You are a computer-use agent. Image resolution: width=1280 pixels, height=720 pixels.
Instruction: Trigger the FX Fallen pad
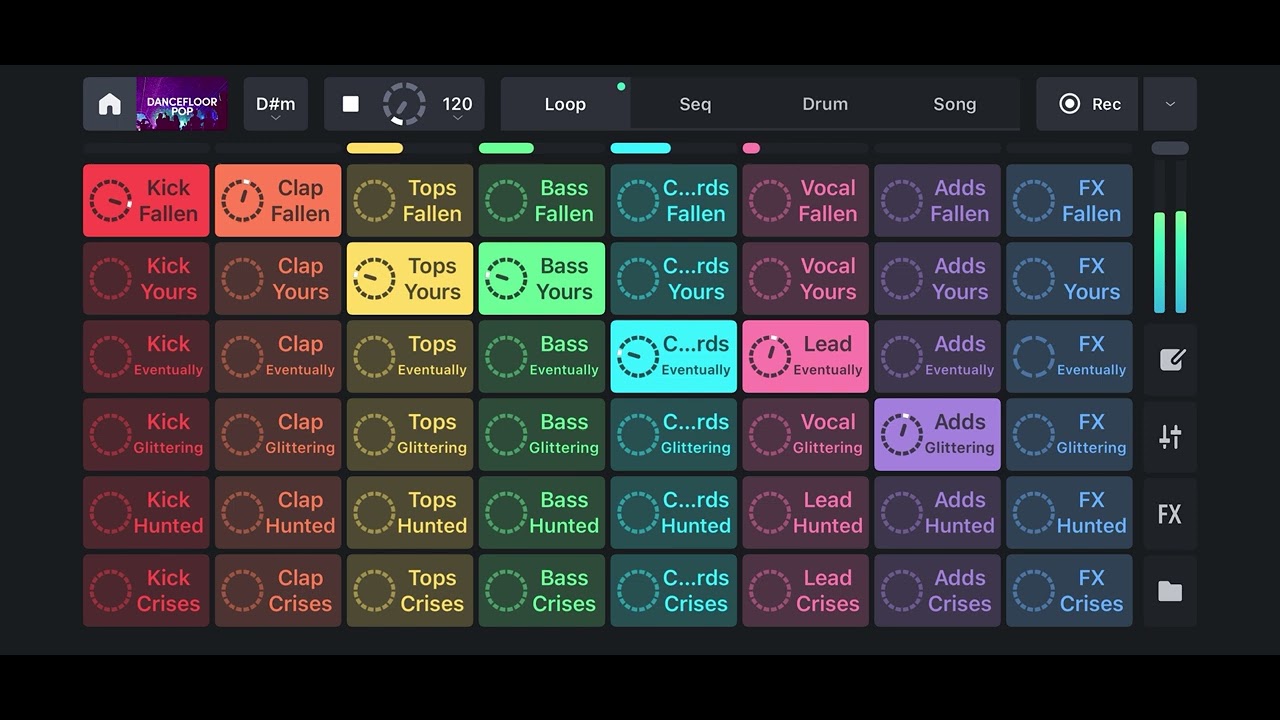tap(1070, 201)
